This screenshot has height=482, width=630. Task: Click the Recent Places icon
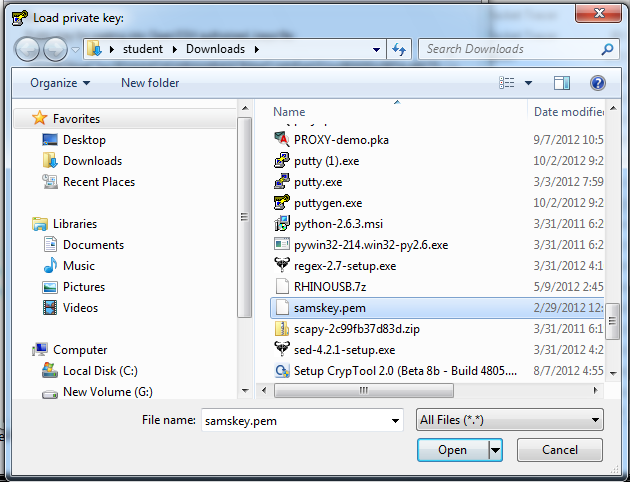coord(50,182)
